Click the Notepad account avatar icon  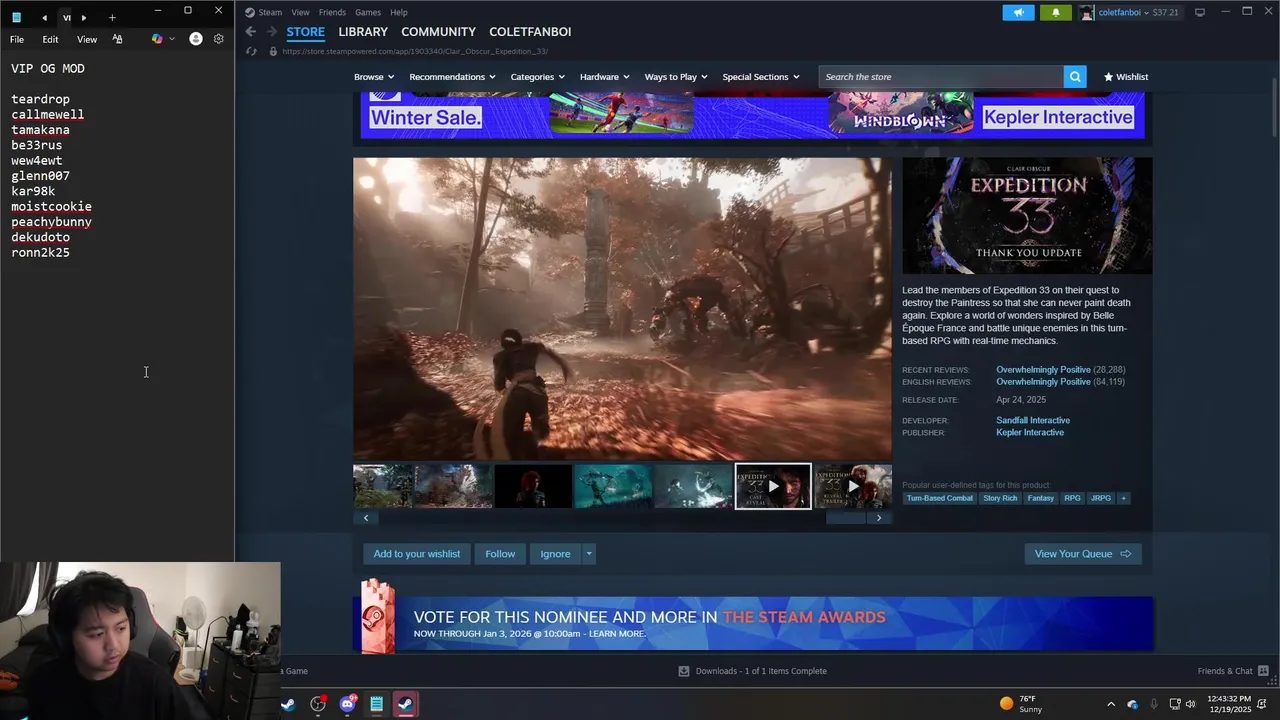pos(196,39)
